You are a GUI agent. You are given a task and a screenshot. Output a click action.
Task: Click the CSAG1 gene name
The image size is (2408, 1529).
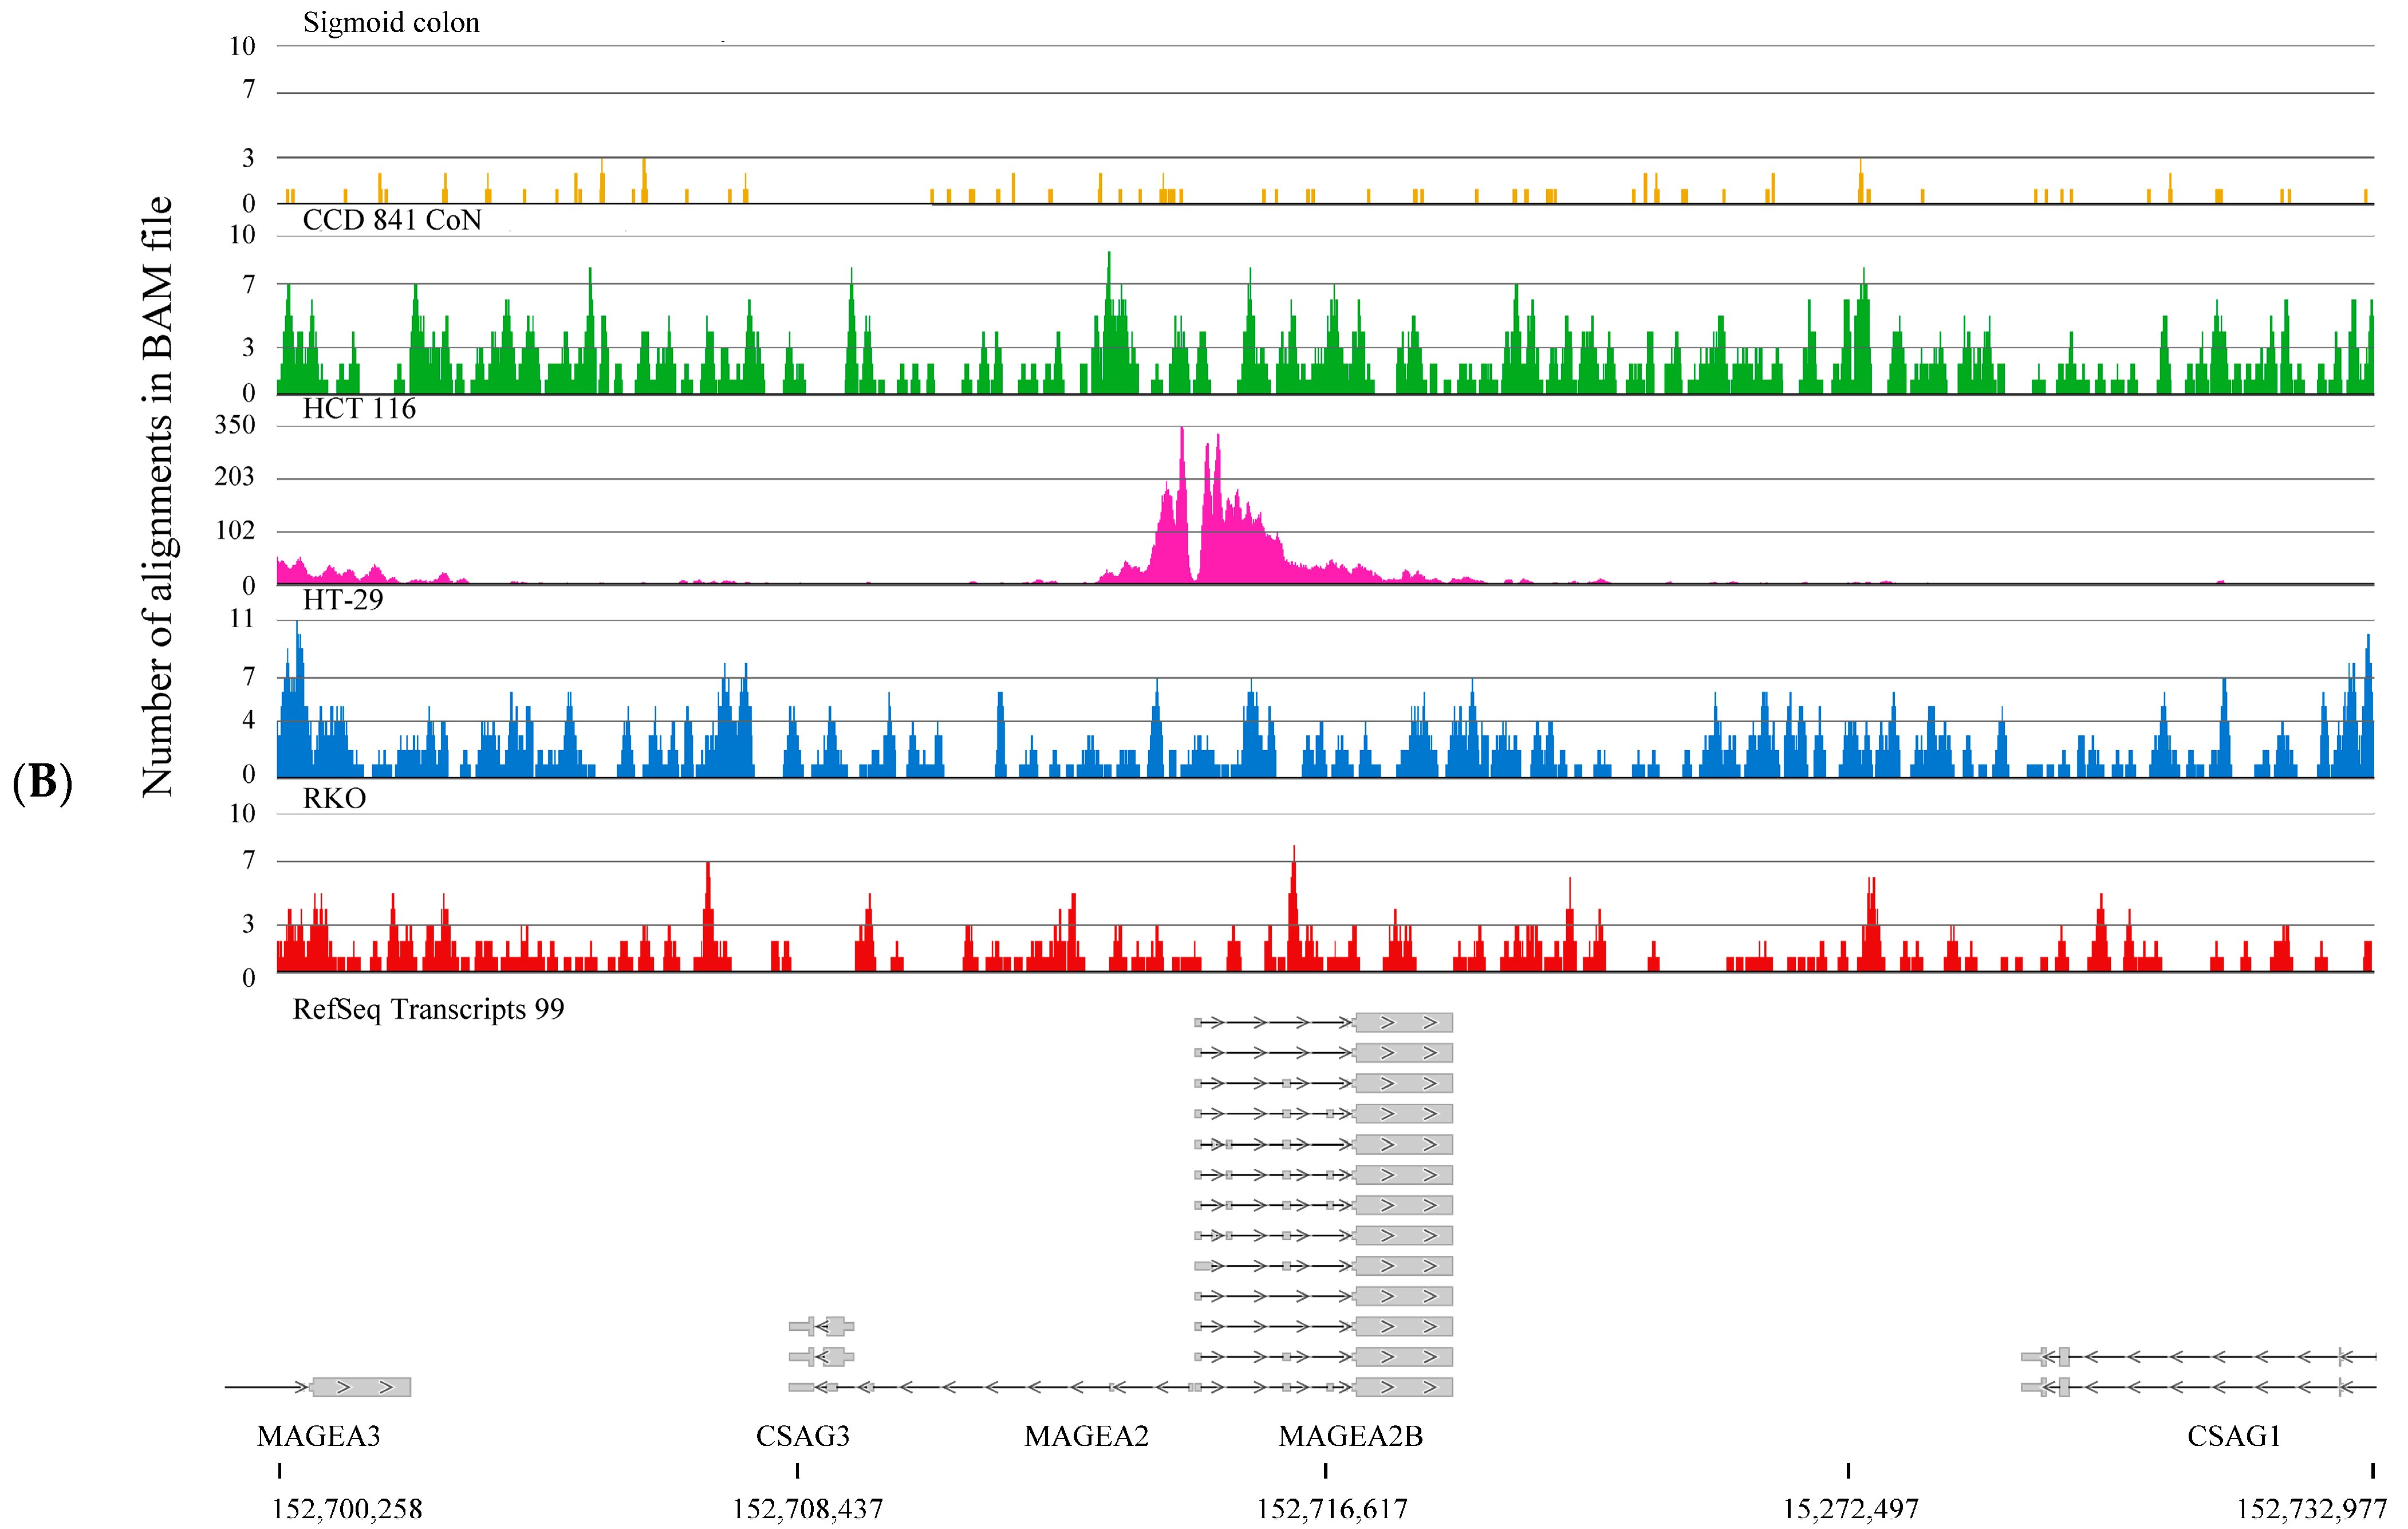coord(2233,1437)
